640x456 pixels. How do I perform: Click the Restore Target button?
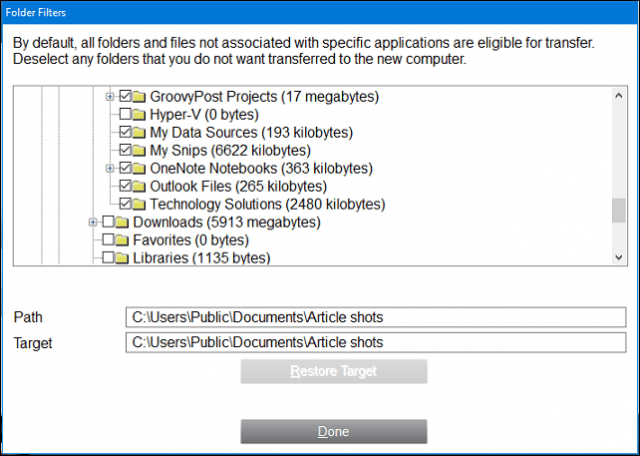click(x=333, y=371)
